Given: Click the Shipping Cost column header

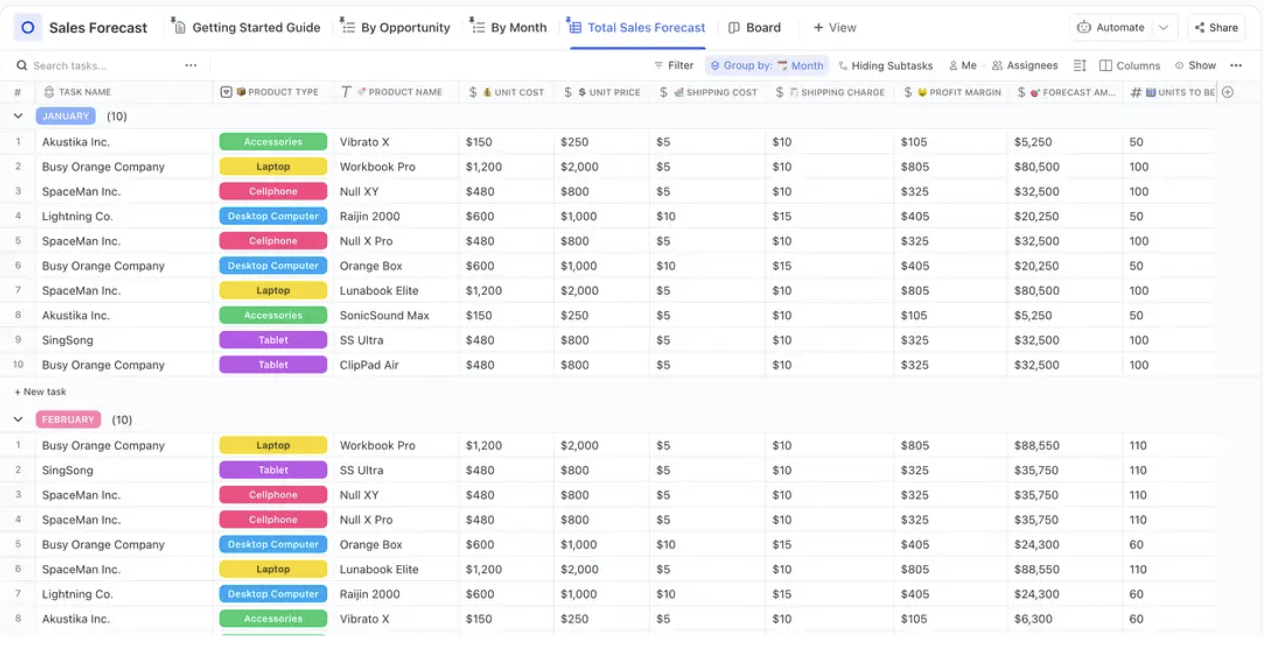Looking at the screenshot, I should tap(708, 92).
